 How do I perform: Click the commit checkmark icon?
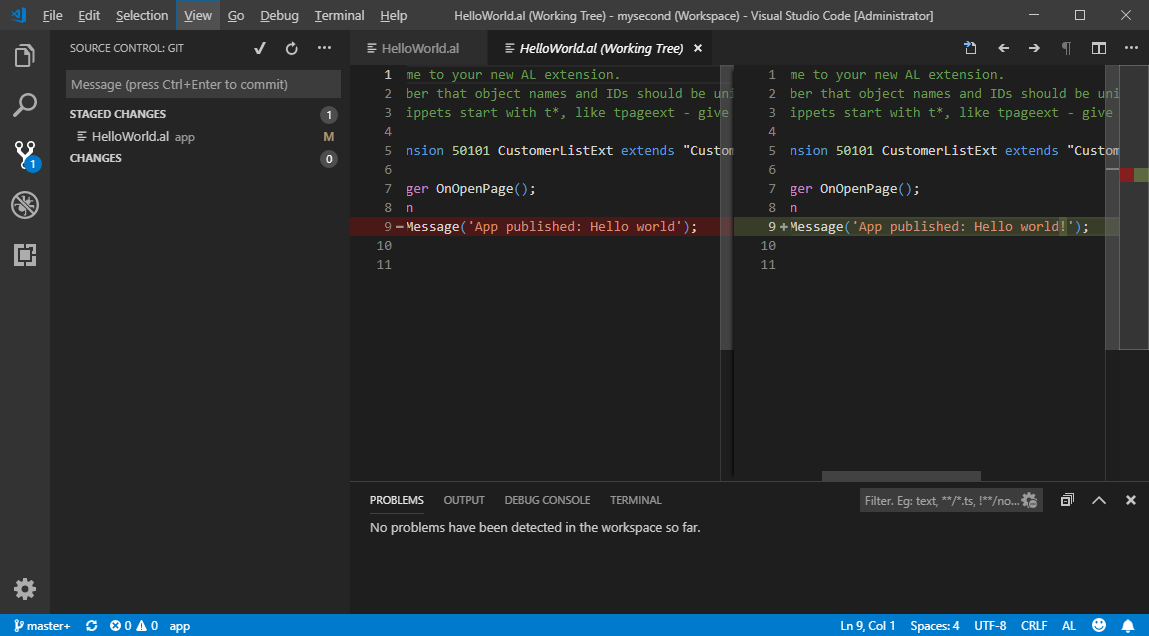pos(260,48)
